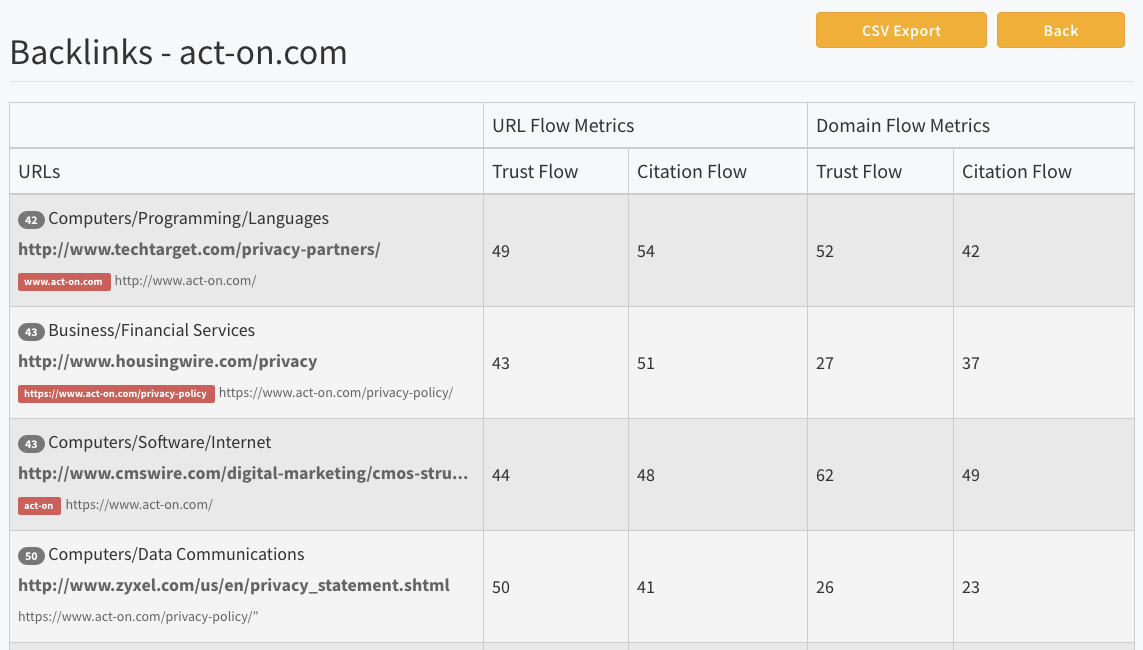Screen dimensions: 1143x650
Task: Click URL Trust Flow value 49 in techtarget row
Action: (501, 251)
